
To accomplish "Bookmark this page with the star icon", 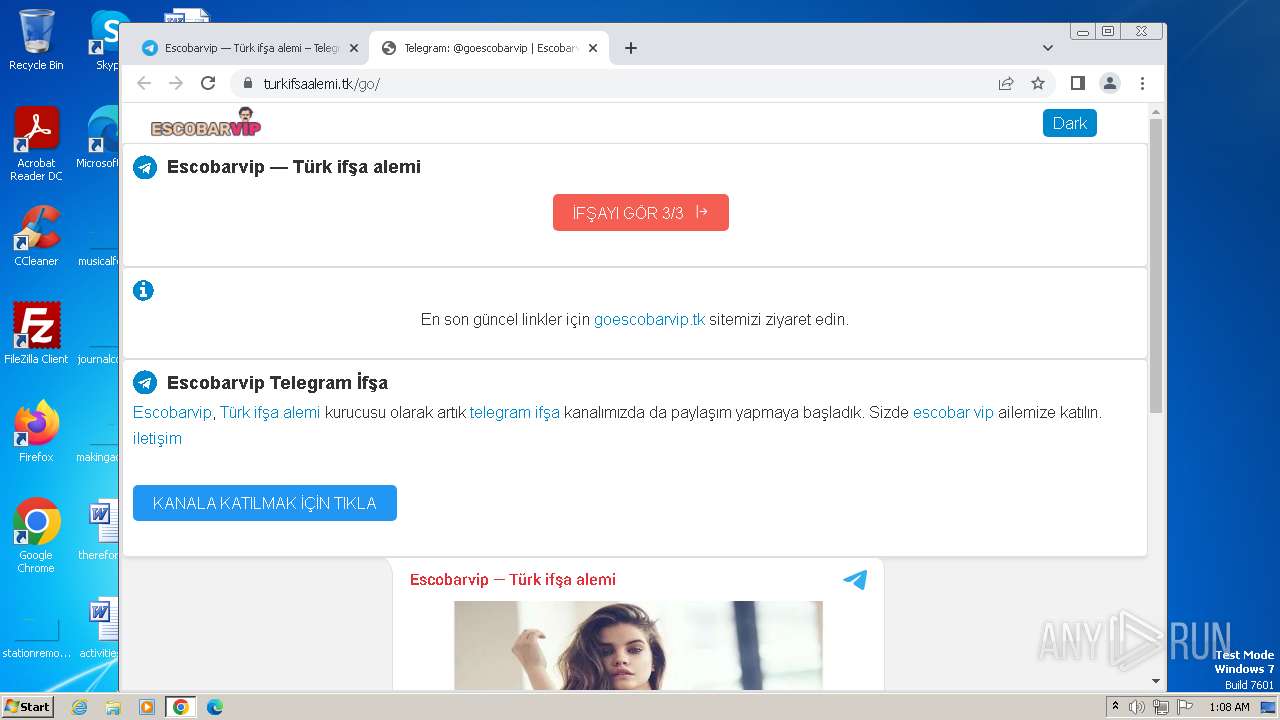I will [x=1038, y=83].
